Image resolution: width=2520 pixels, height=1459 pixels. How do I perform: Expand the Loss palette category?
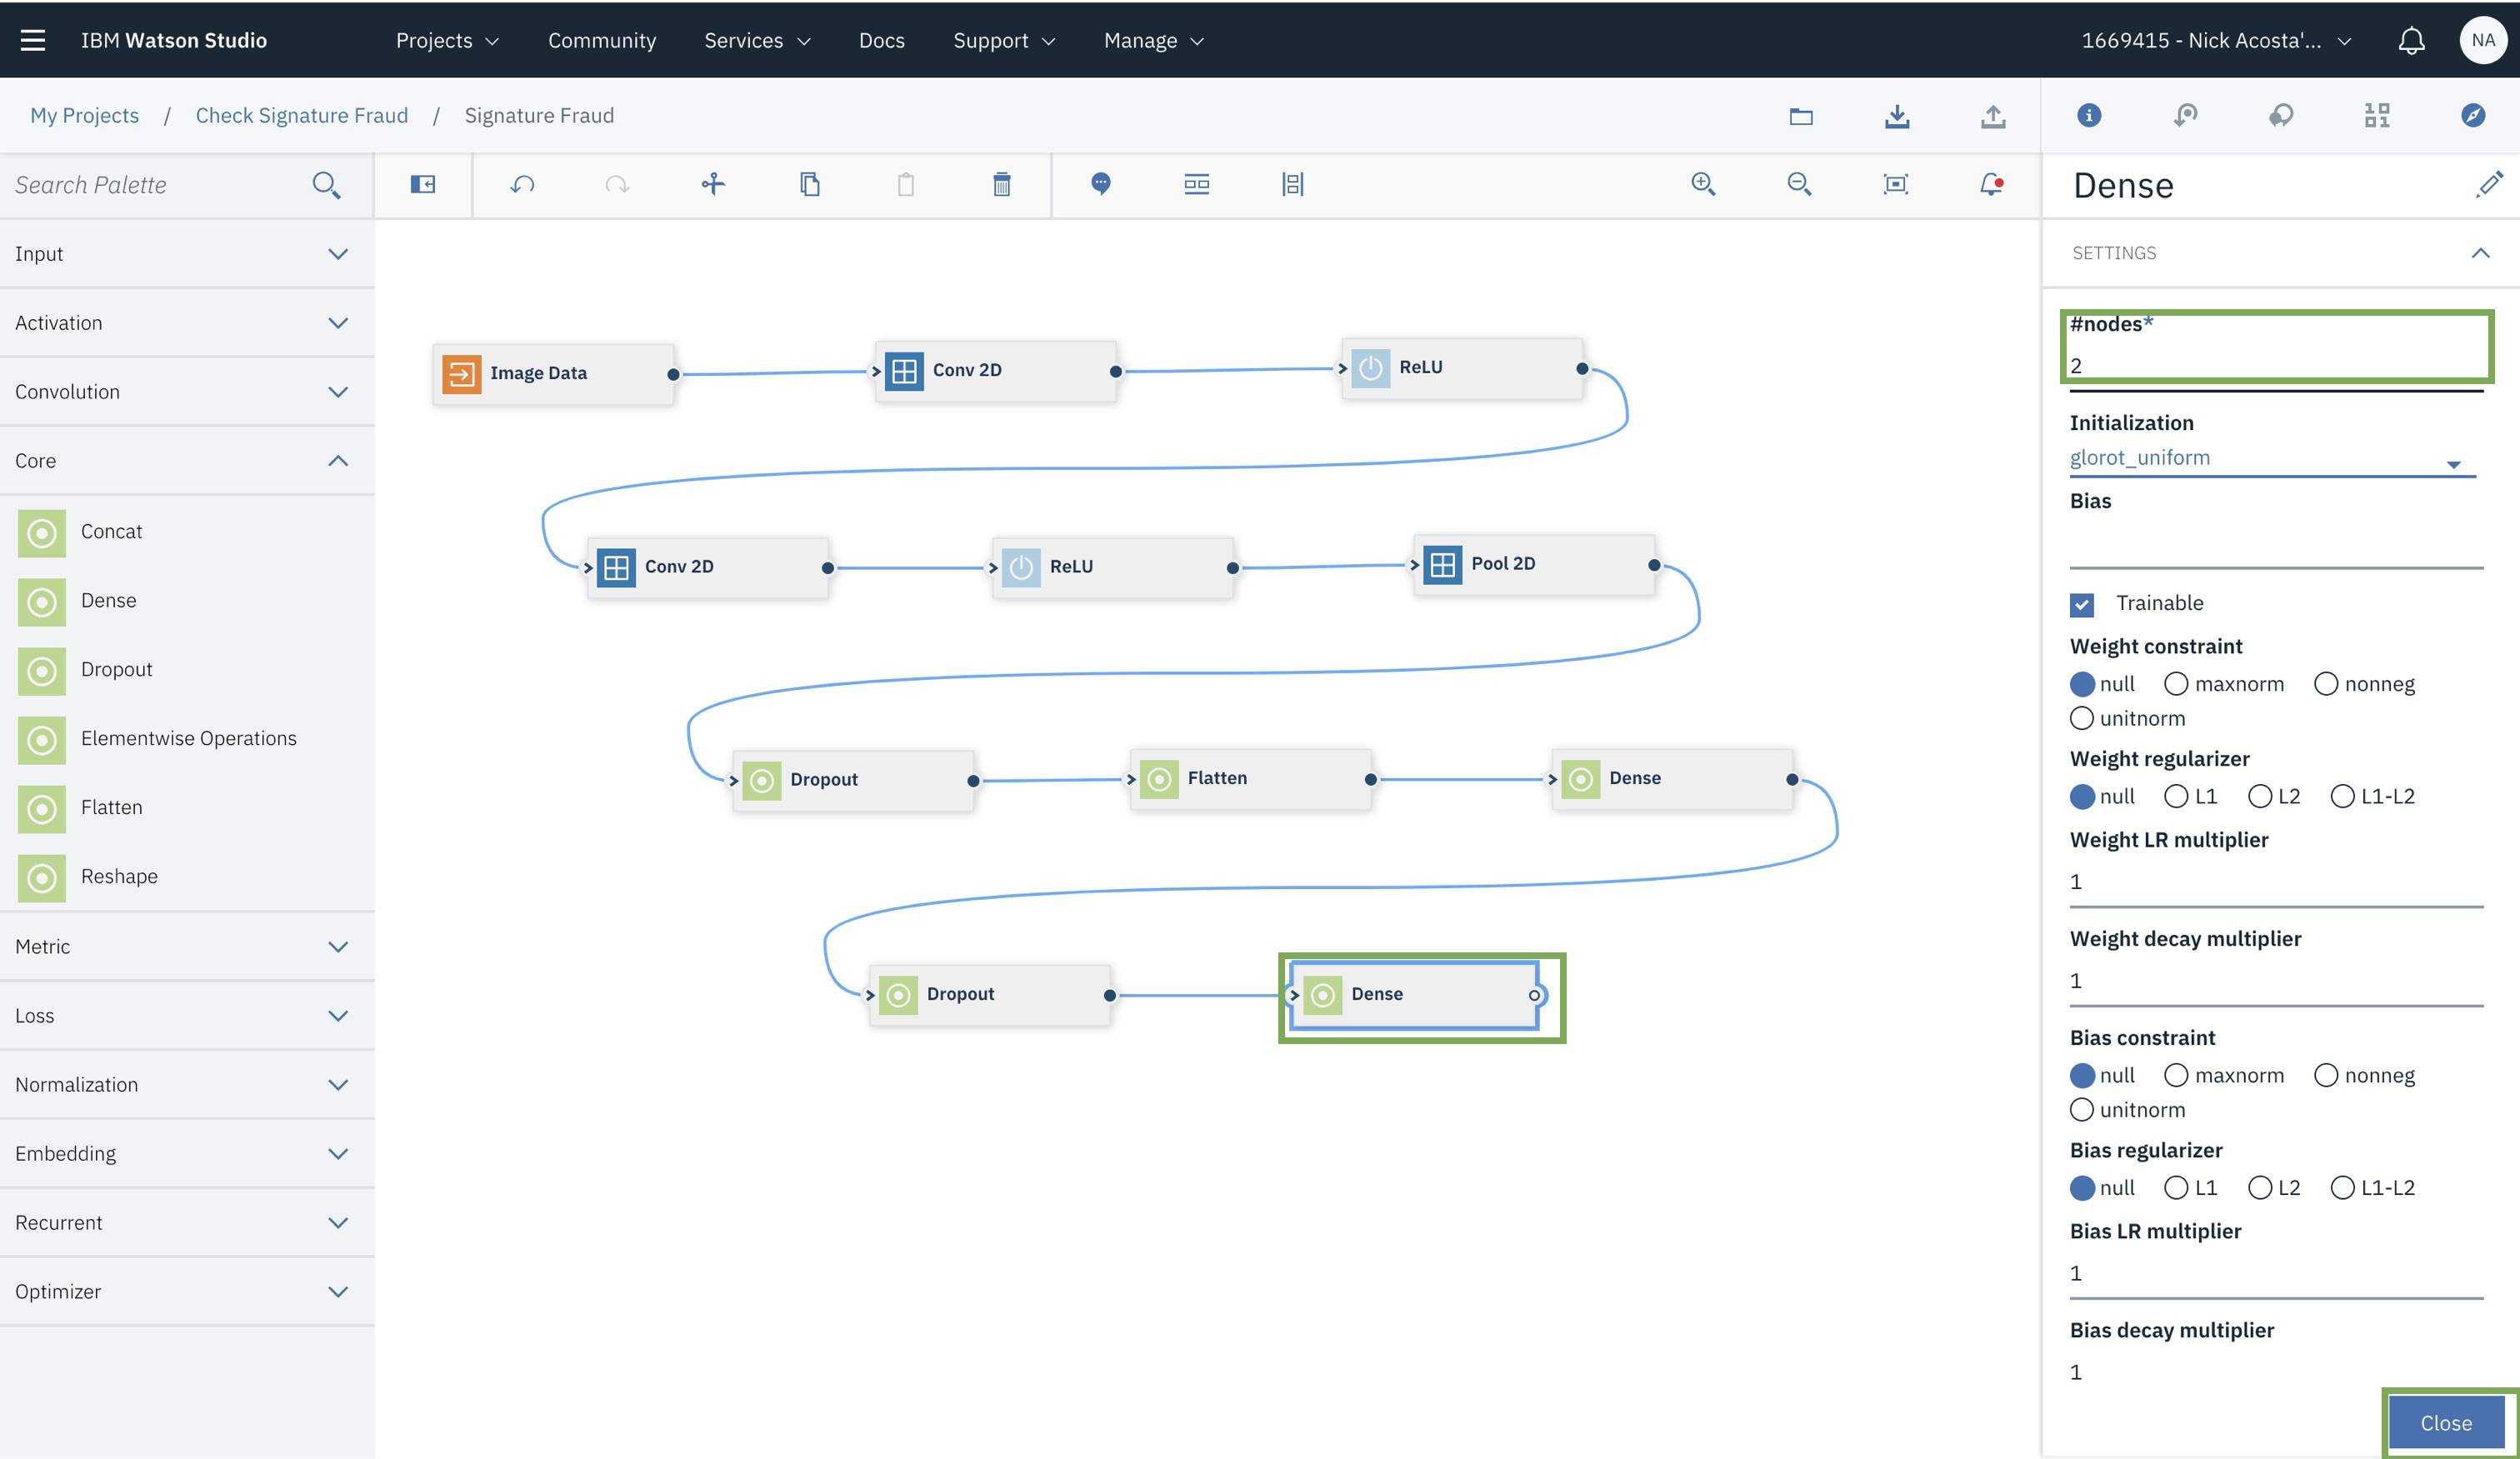click(x=187, y=1016)
